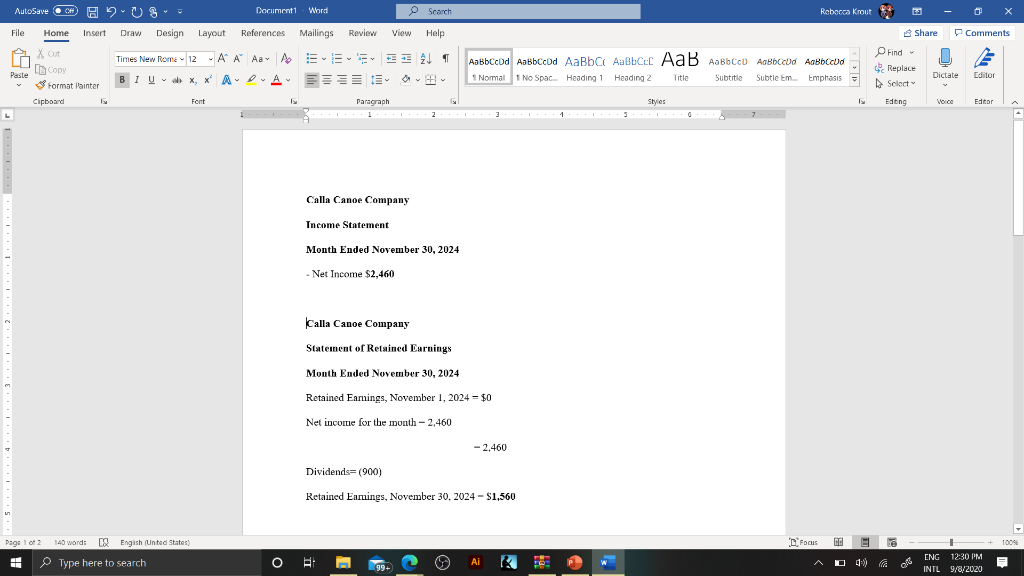Image resolution: width=1024 pixels, height=576 pixels.
Task: Expand numbering list dropdown arrow
Action: tap(349, 59)
